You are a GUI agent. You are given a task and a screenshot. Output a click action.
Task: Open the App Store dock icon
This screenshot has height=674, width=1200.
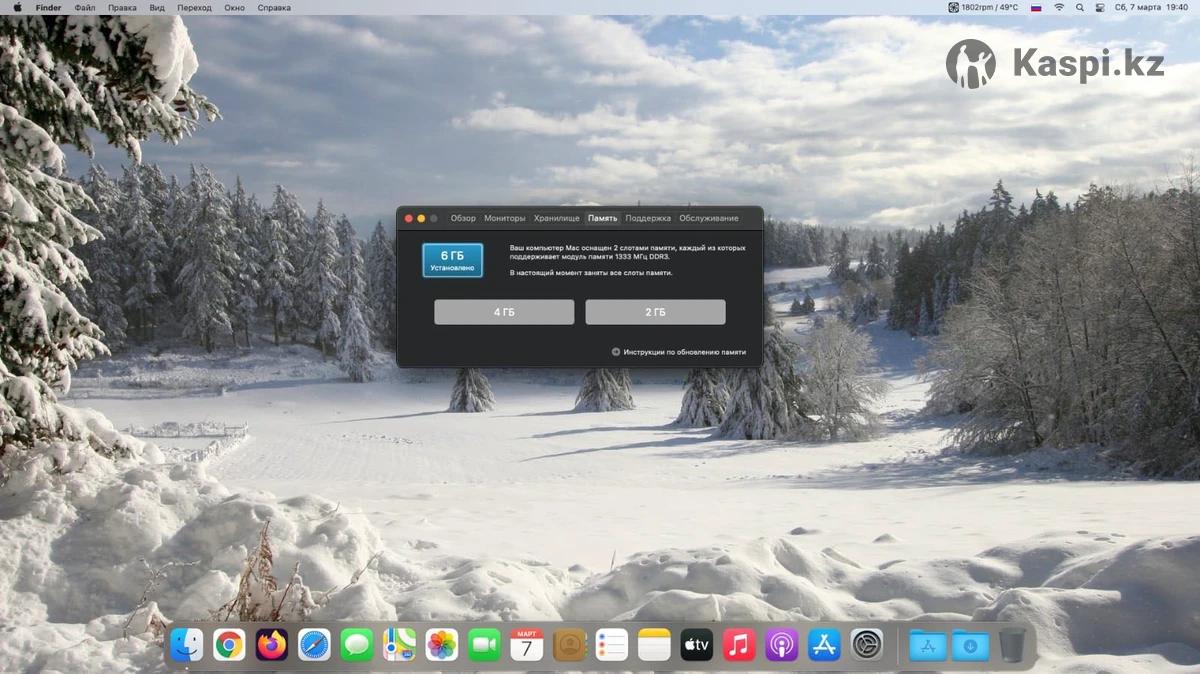(824, 645)
